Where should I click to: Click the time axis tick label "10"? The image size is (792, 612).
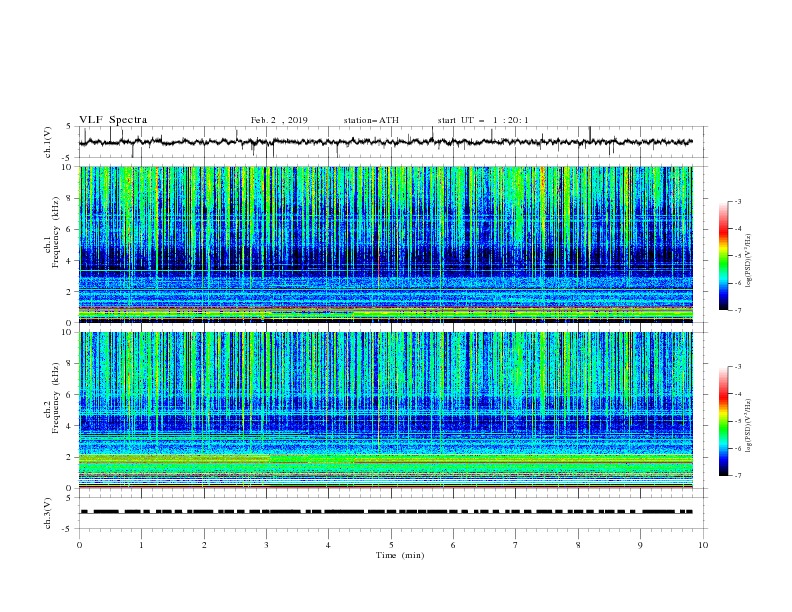(x=703, y=545)
